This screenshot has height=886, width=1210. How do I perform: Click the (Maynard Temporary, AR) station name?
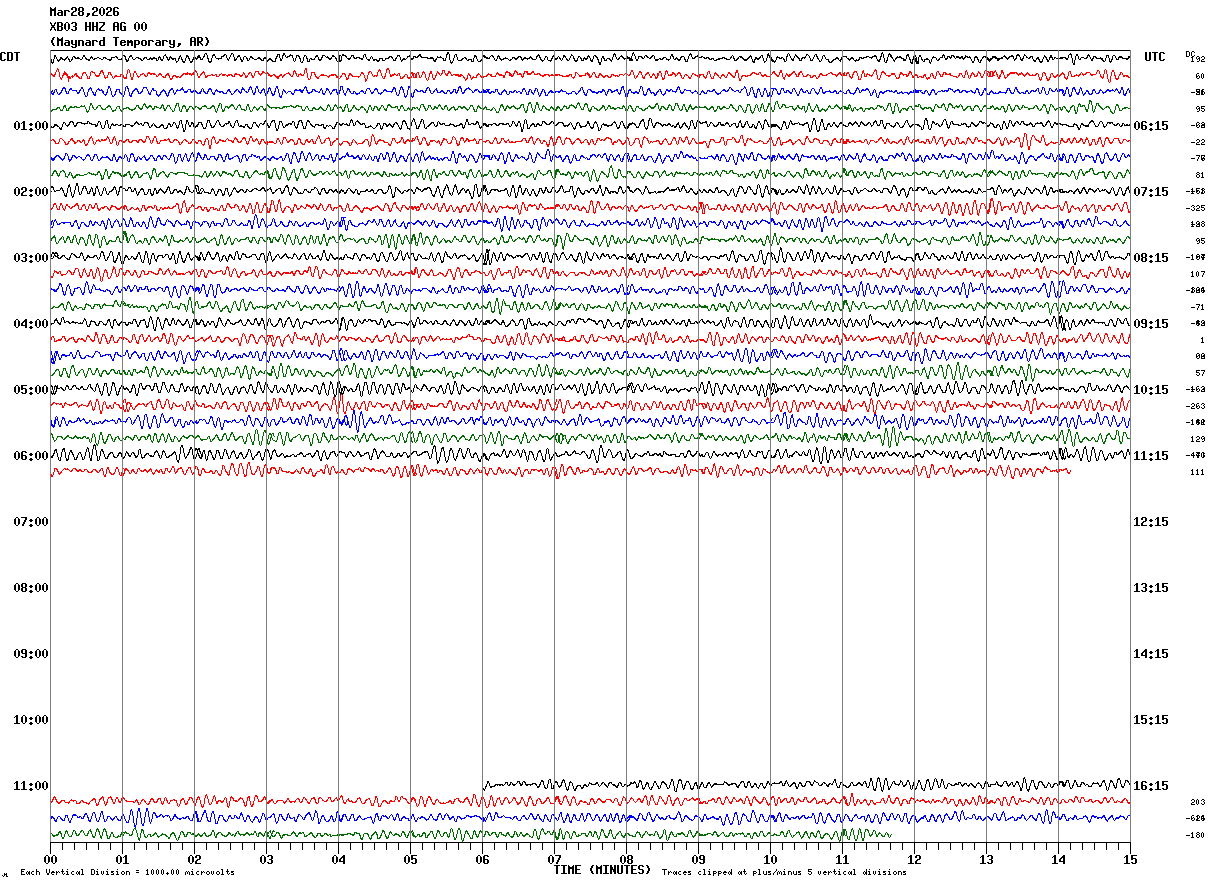[130, 42]
